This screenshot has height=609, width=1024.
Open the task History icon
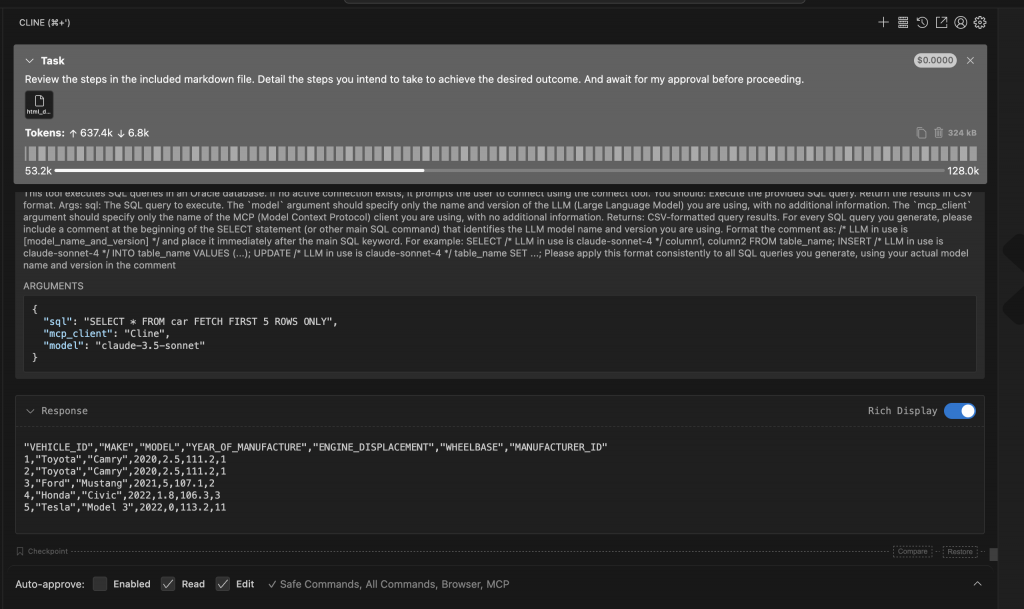[922, 22]
